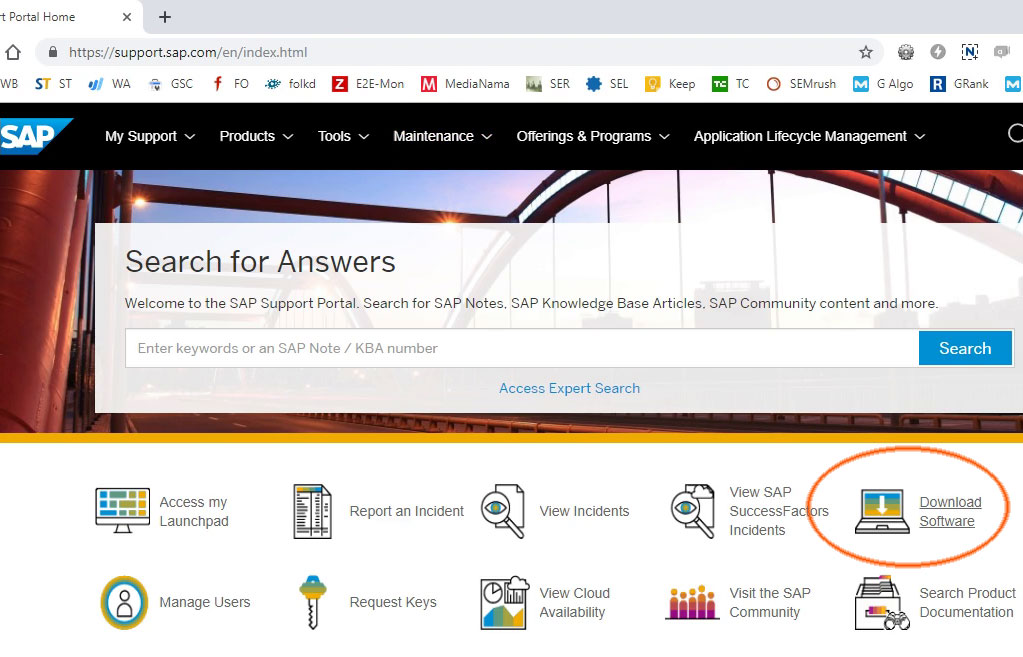Open the folkd bookmark
This screenshot has height=657, width=1023.
pyautogui.click(x=290, y=84)
